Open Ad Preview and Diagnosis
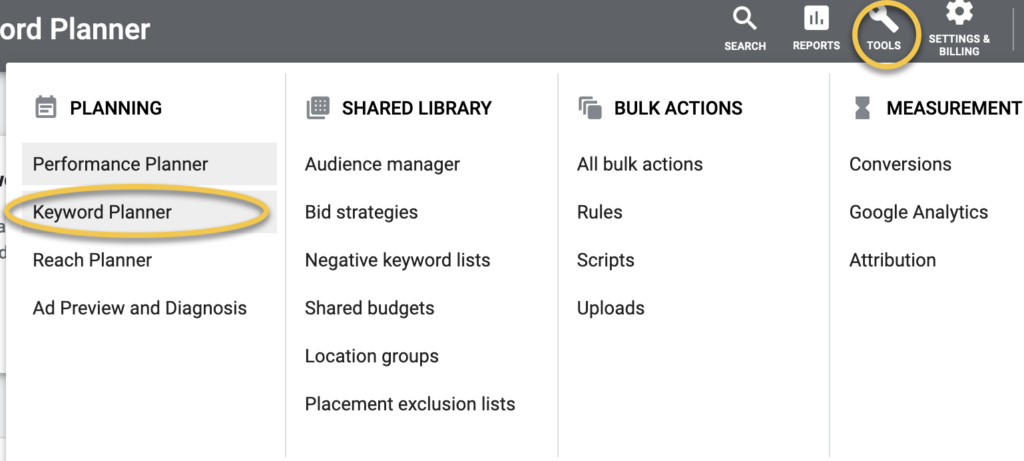This screenshot has height=461, width=1024. [139, 308]
